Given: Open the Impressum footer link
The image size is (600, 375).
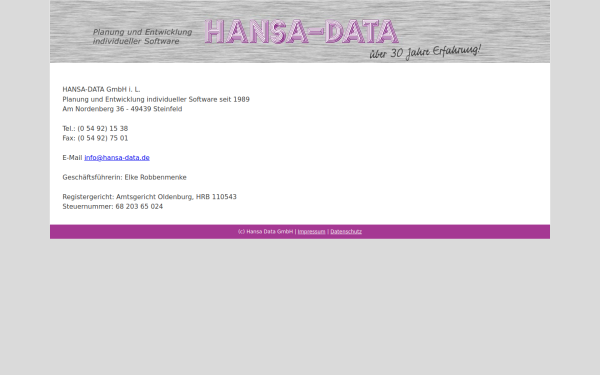Looking at the screenshot, I should [x=311, y=232].
